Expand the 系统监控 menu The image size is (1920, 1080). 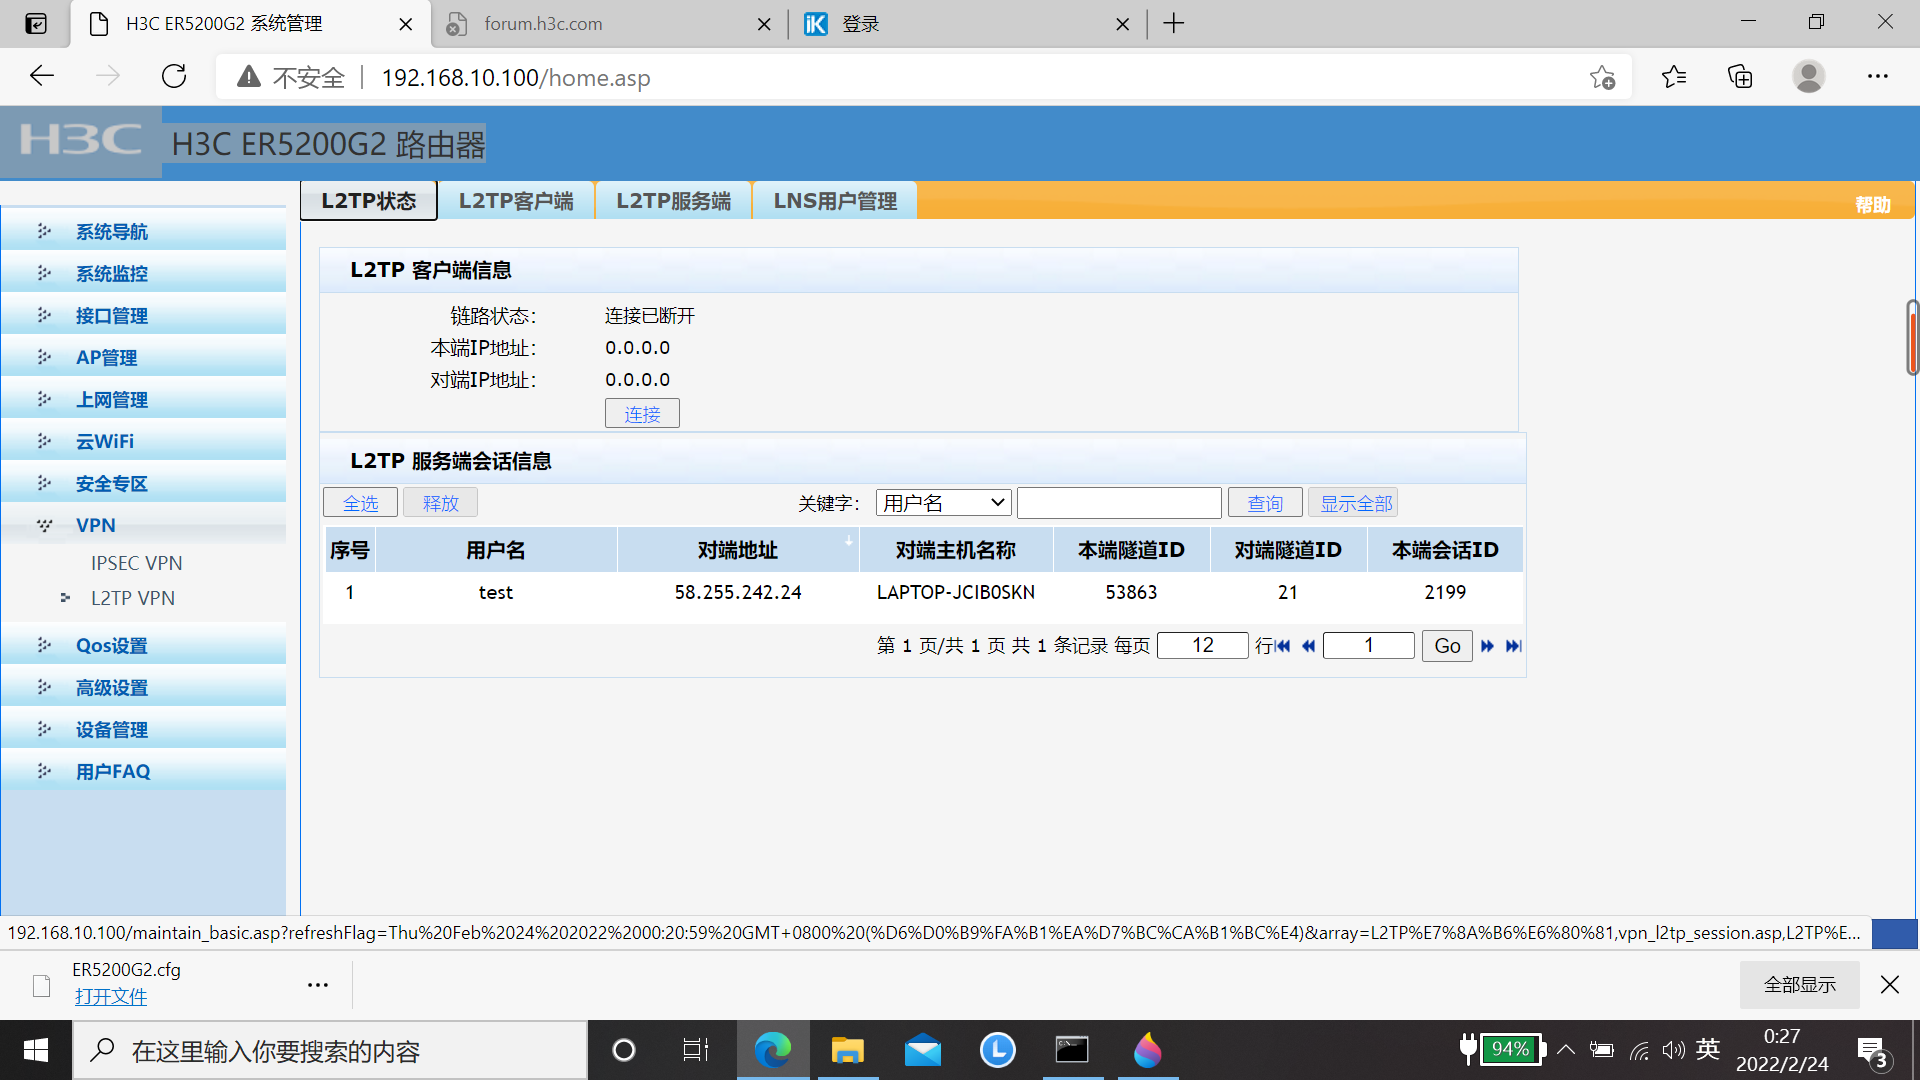pos(112,273)
